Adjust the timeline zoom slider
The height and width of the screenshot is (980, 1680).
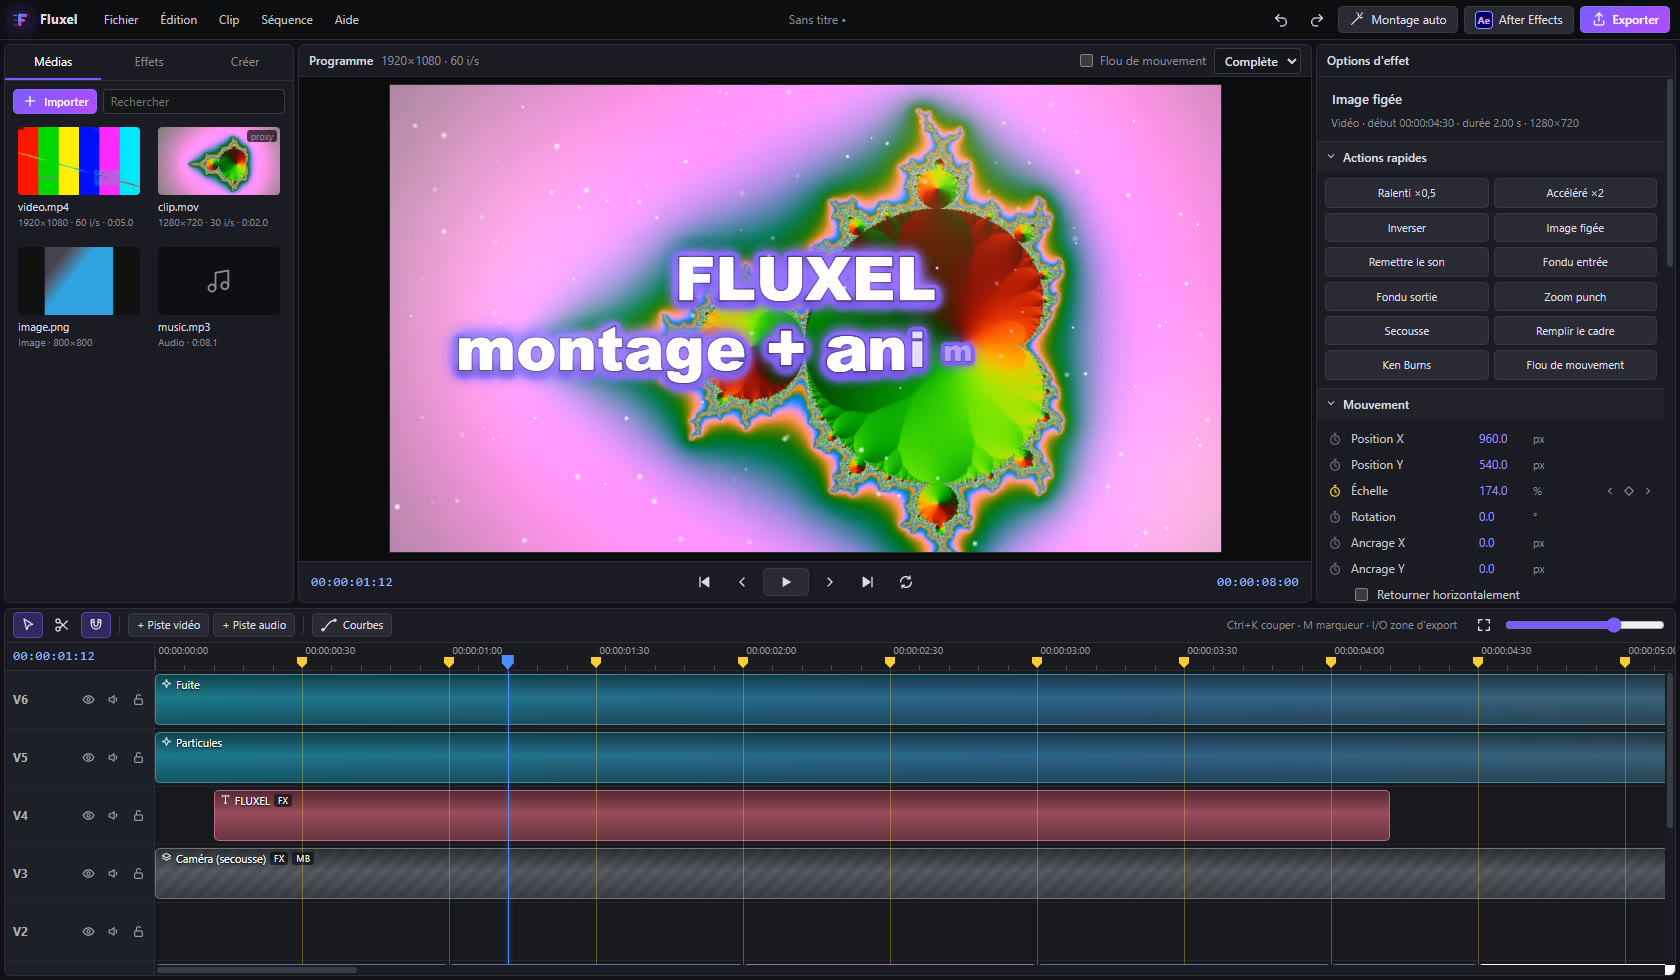click(x=1585, y=625)
